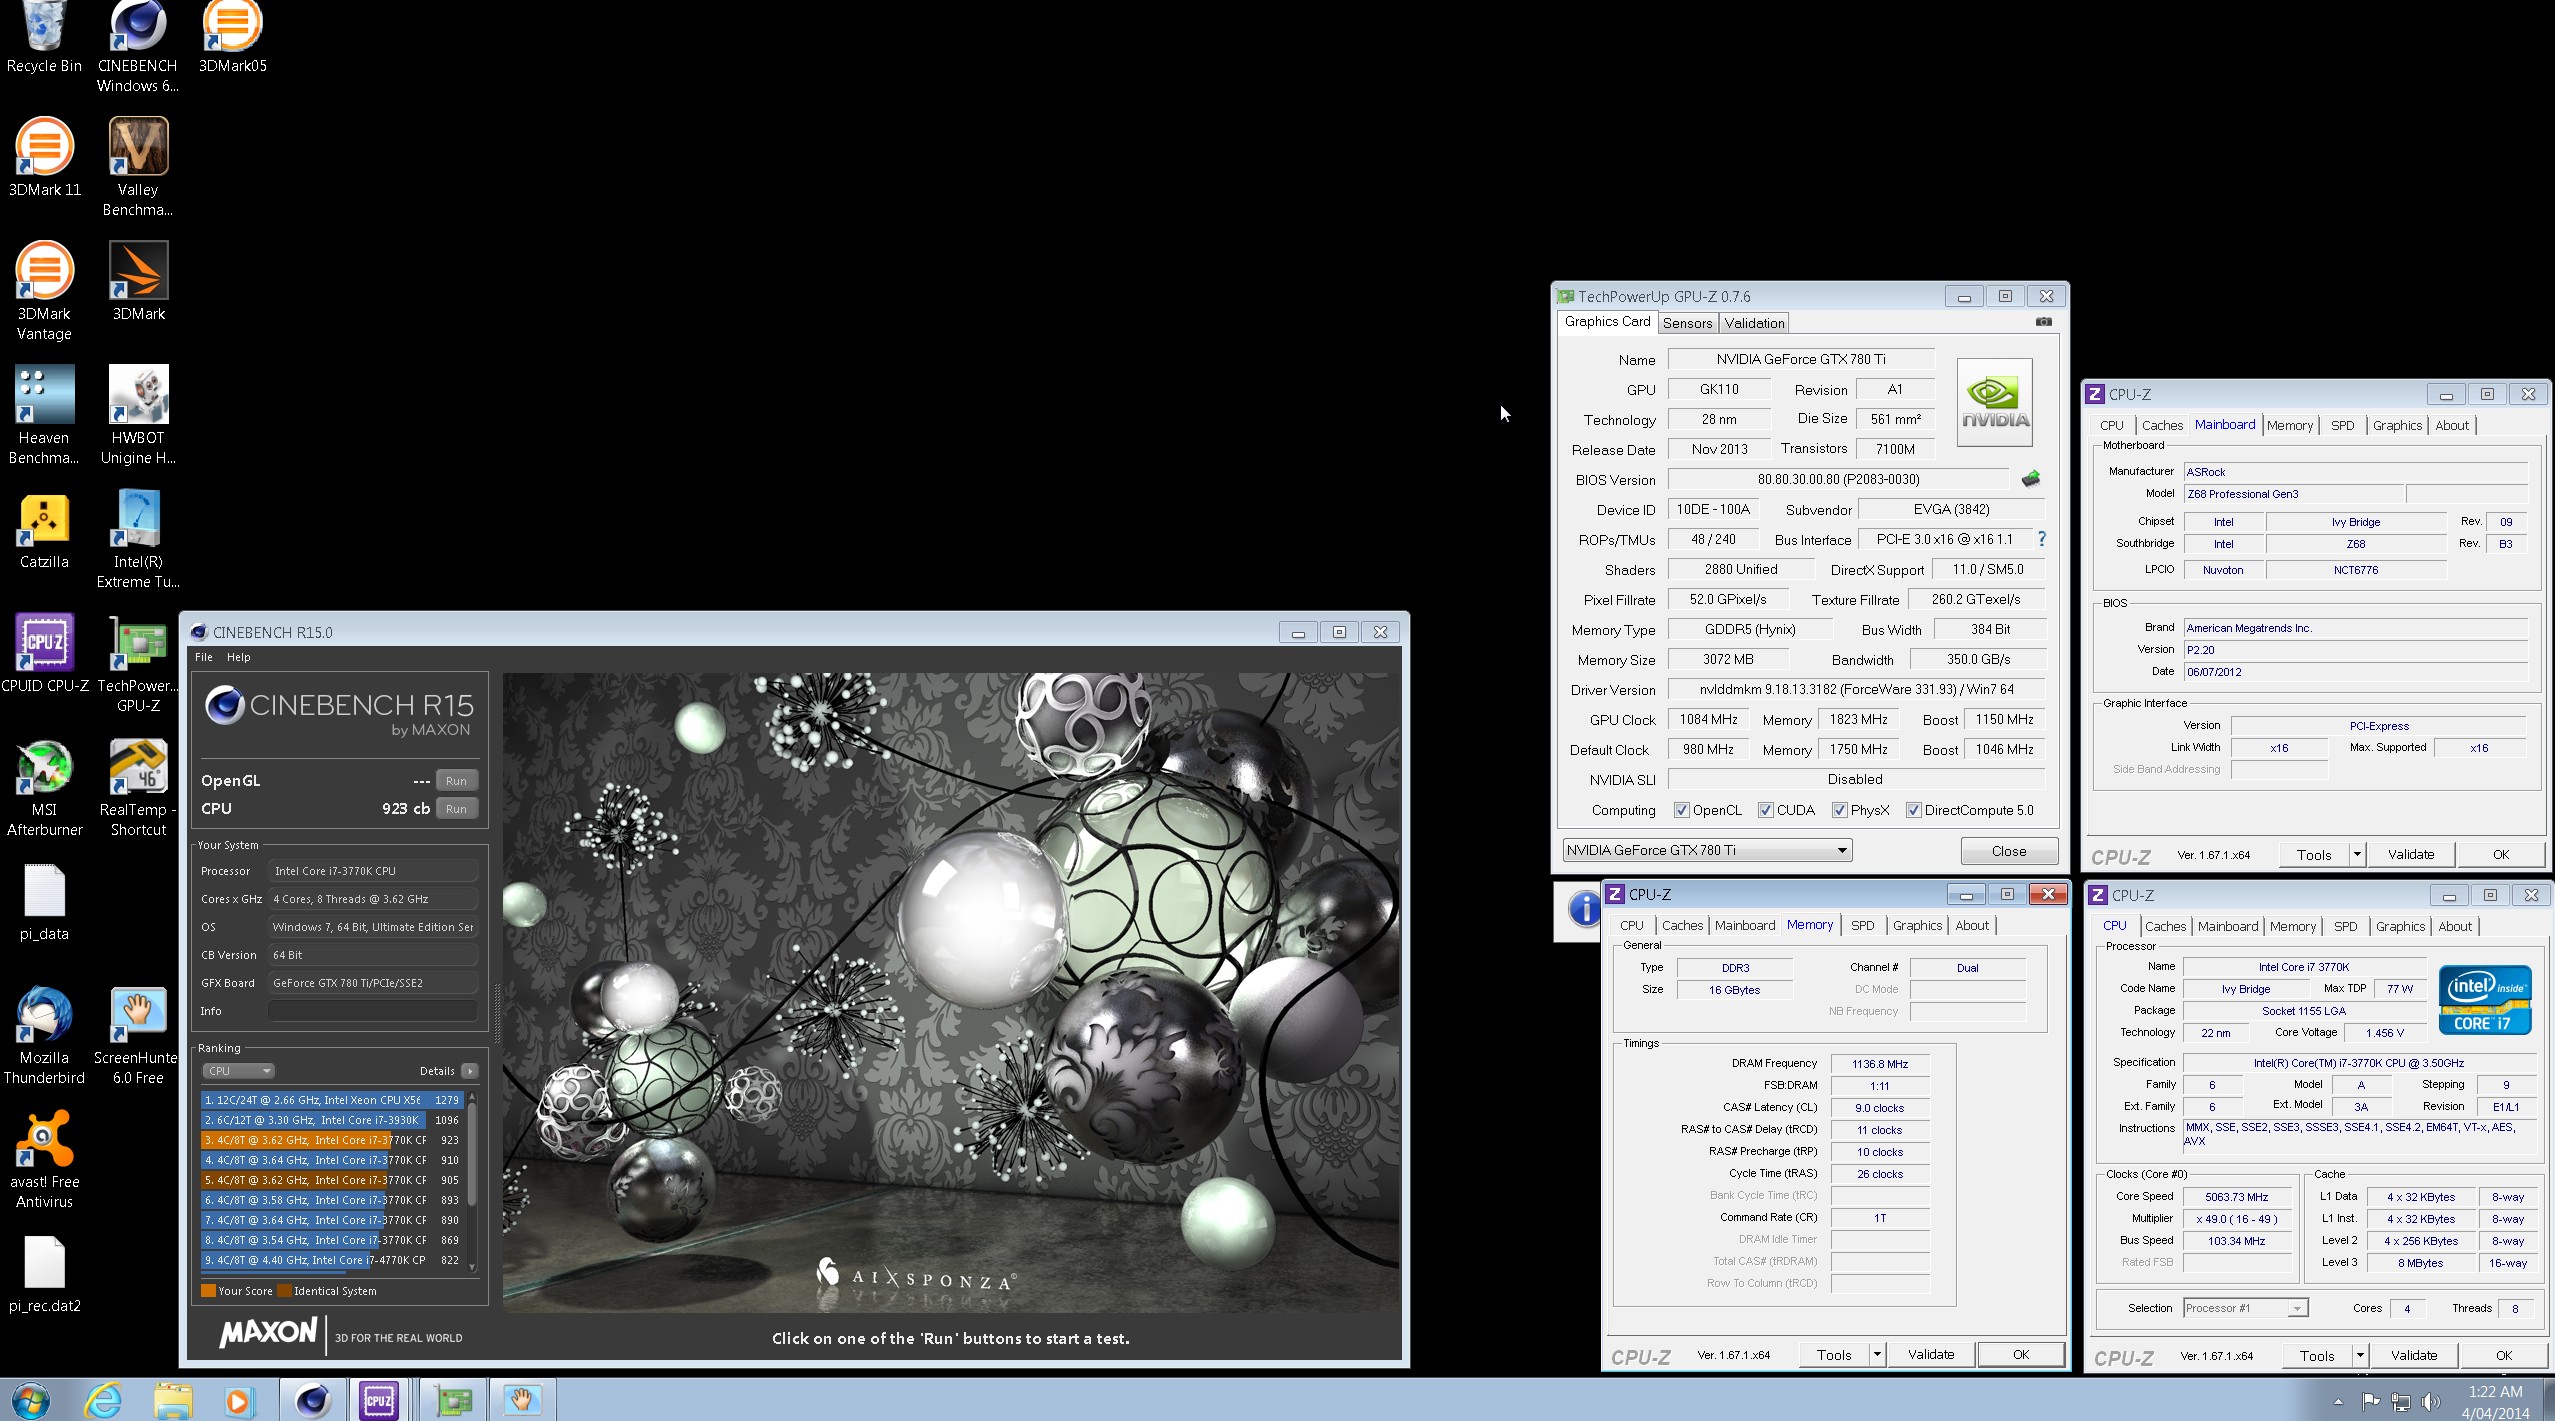This screenshot has height=1421, width=2555.
Task: Open the Heaven Benchmark desktop shortcut
Action: [x=44, y=415]
